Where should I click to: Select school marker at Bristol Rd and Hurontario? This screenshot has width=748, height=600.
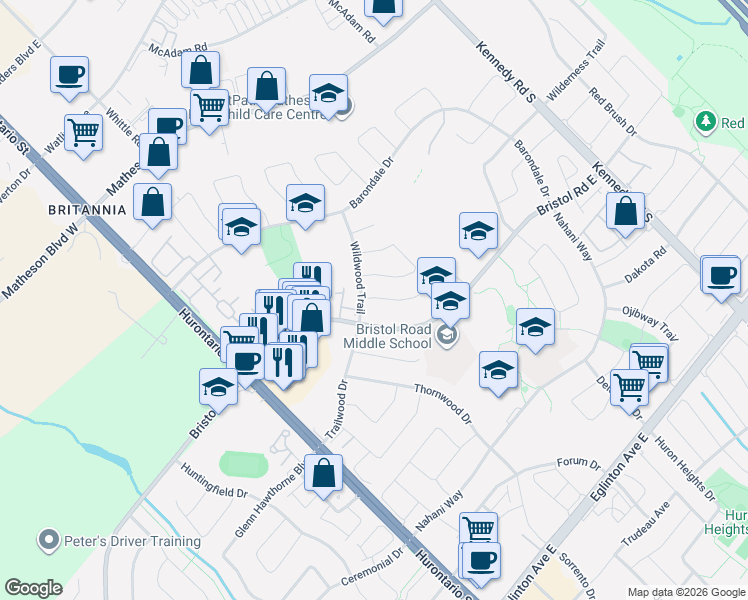click(x=218, y=389)
